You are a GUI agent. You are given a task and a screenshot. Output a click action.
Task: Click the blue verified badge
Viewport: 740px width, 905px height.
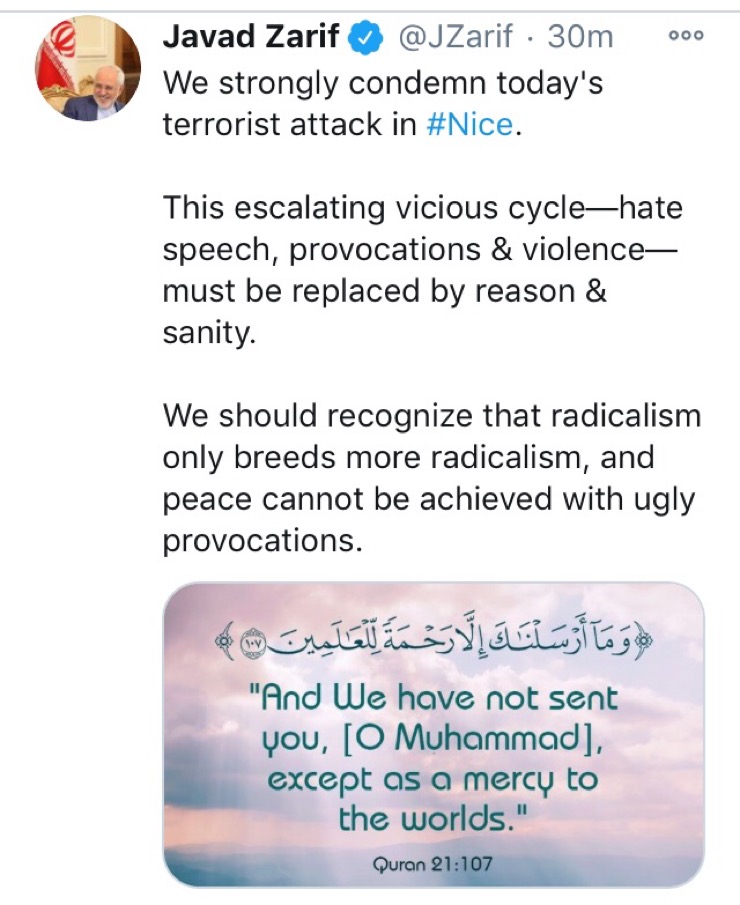coord(365,39)
